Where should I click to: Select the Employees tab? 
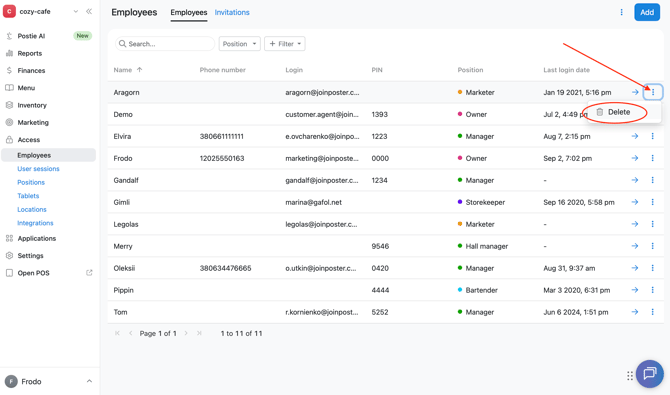coord(189,12)
